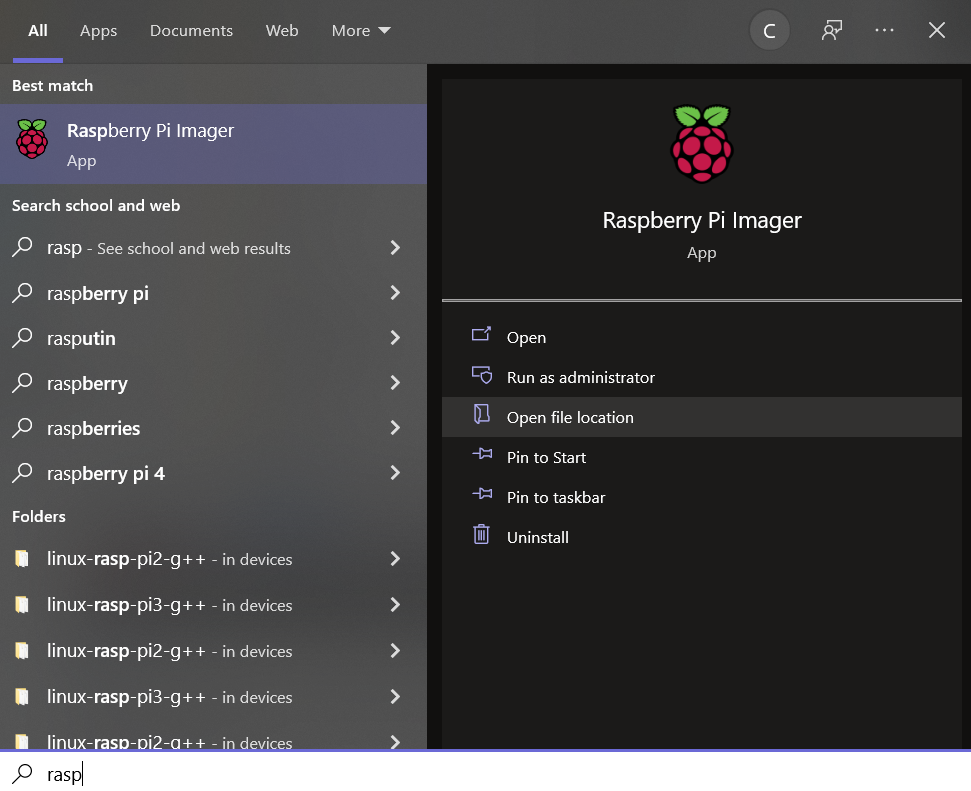Open the feedback person icon in the header

tap(832, 30)
